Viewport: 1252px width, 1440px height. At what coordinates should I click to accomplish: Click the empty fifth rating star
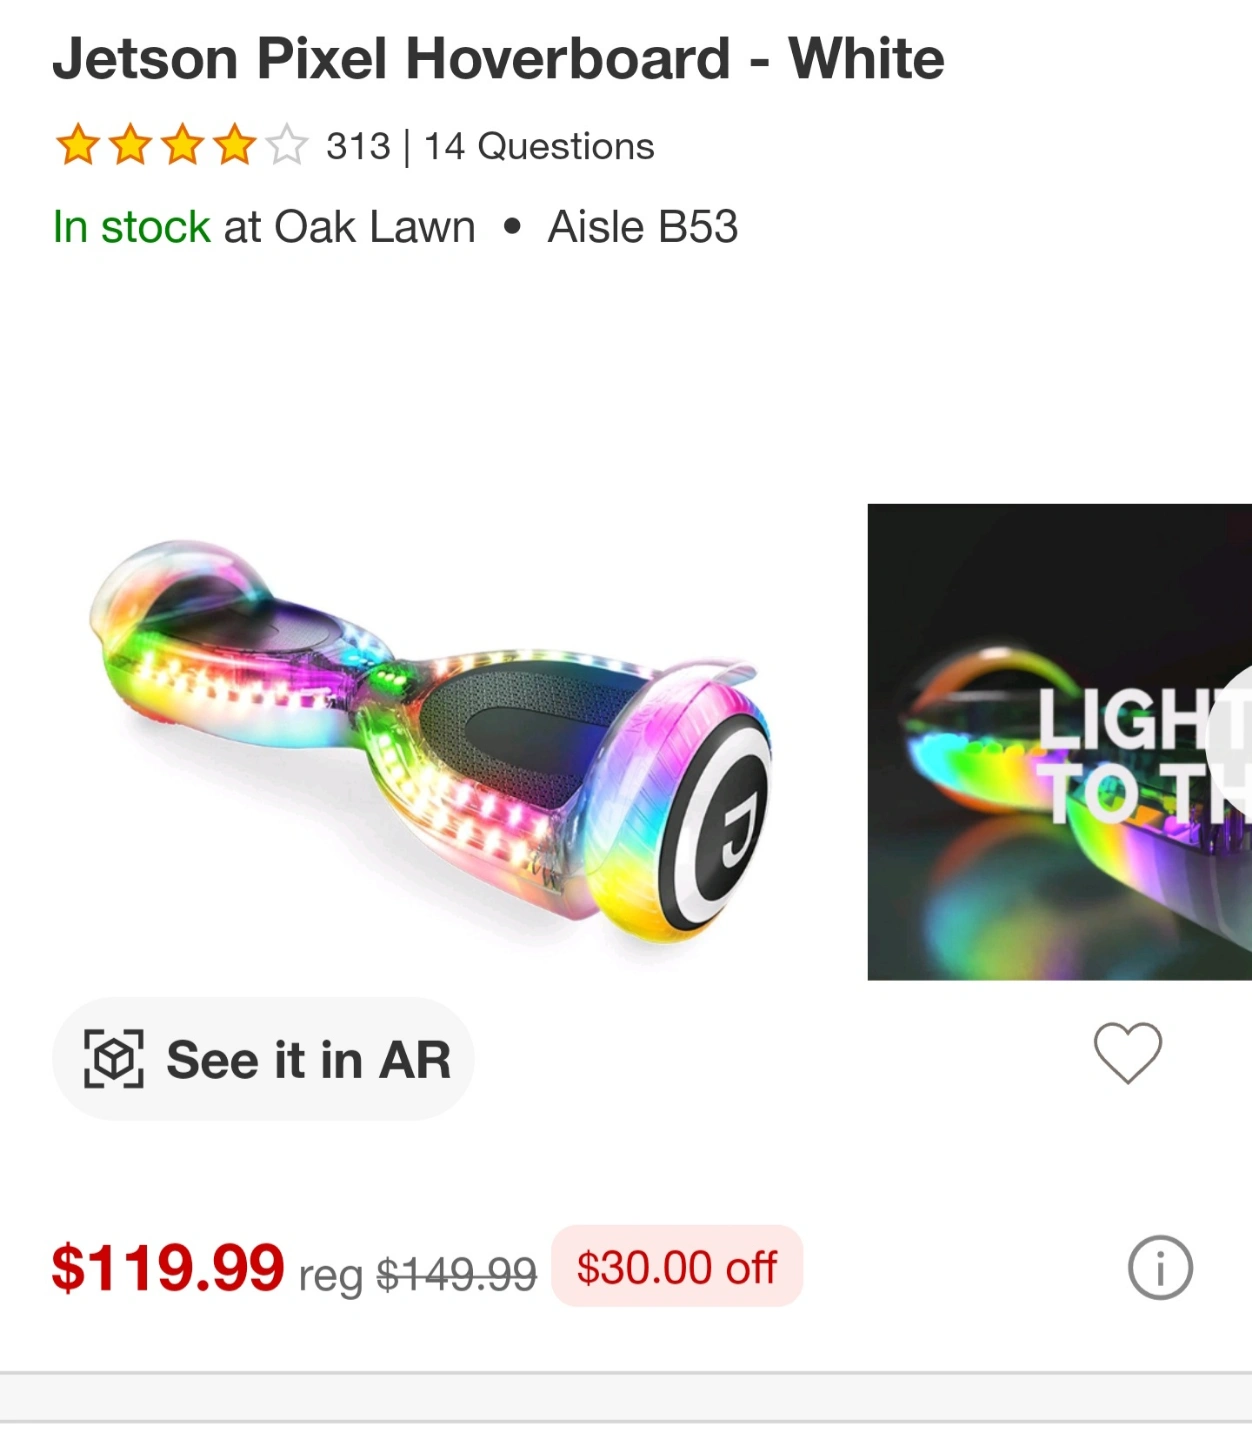click(286, 145)
